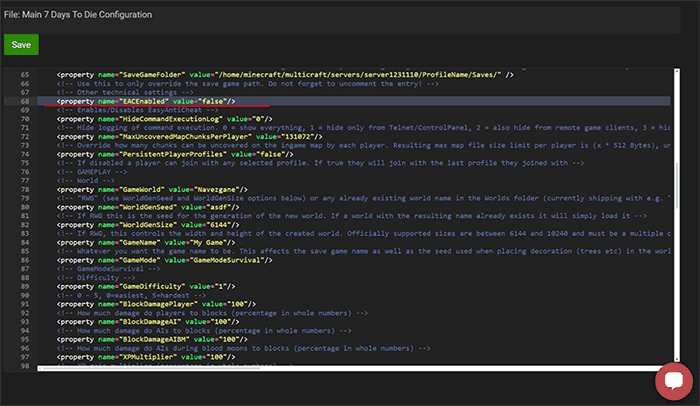
Task: Click the GameMode GameModeSurvival line
Action: [x=164, y=260]
